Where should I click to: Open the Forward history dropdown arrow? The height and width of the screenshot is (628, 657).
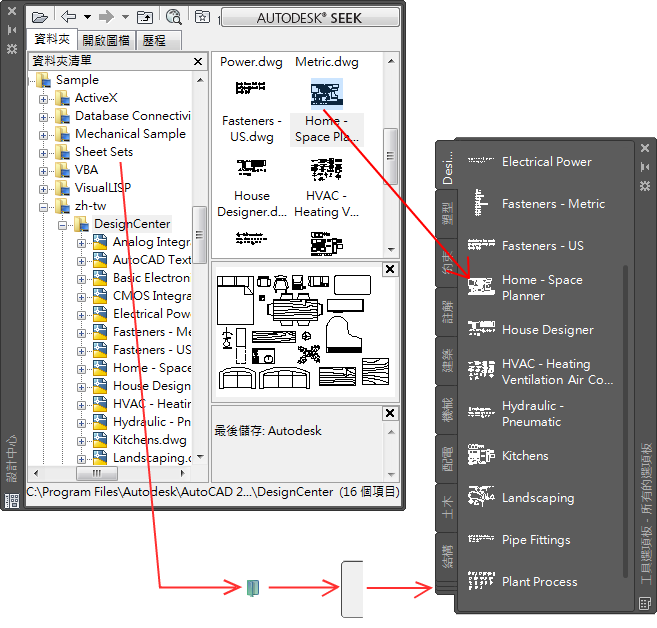[x=125, y=17]
